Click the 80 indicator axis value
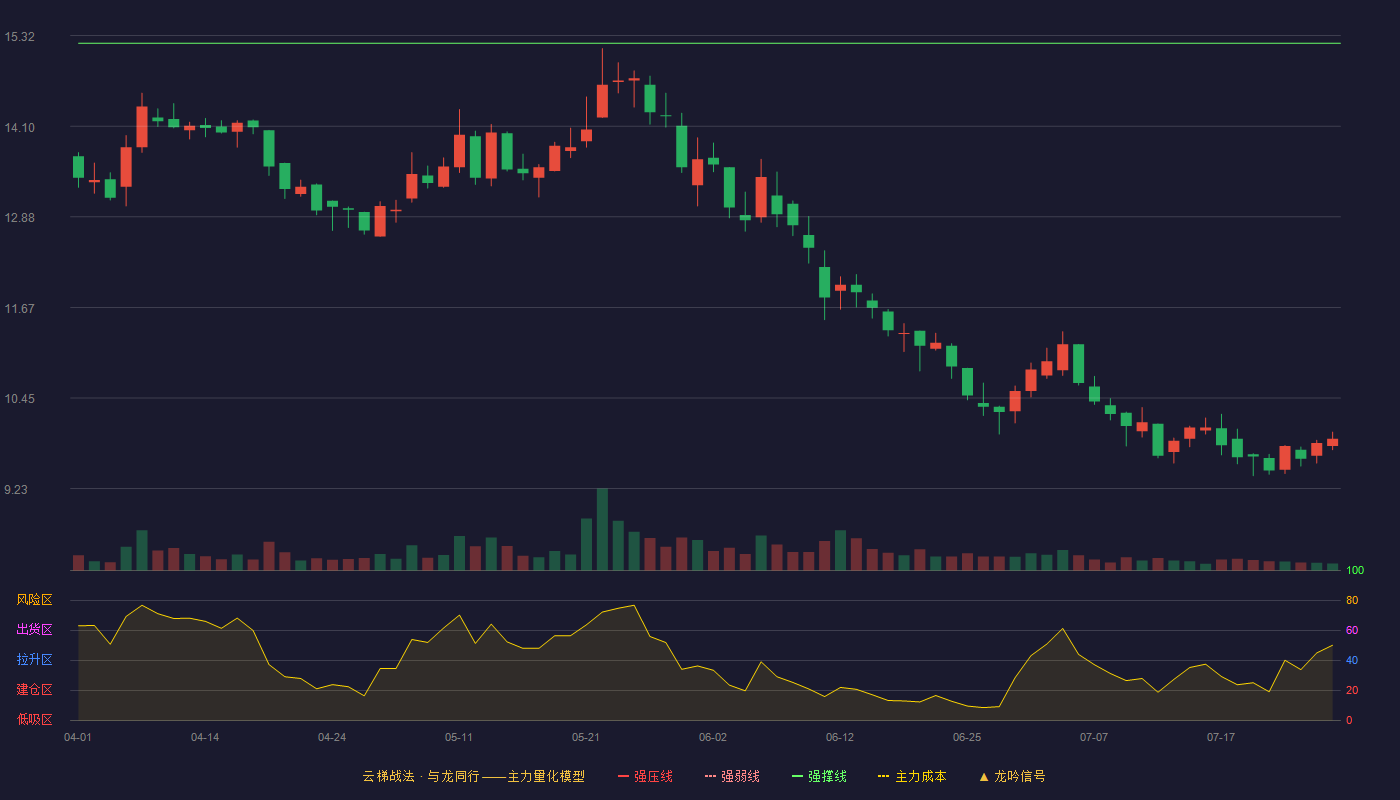The width and height of the screenshot is (1400, 800). 1352,600
